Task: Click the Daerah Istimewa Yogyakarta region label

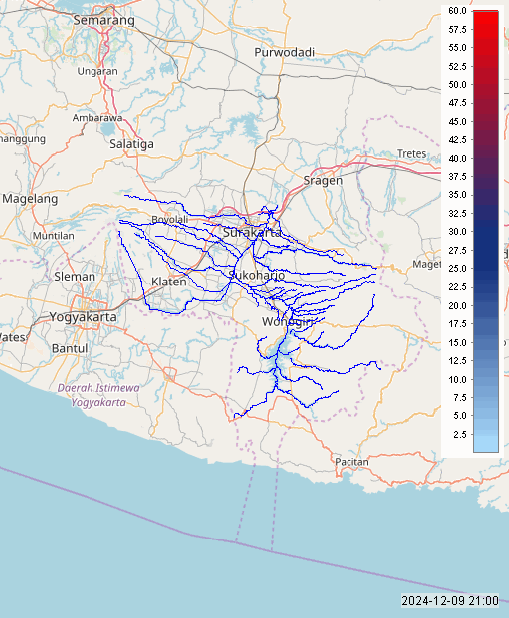Action: (99, 395)
